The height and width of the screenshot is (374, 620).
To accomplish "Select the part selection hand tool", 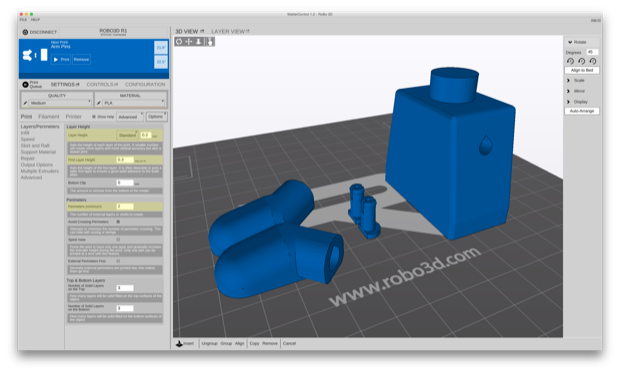I will 210,42.
